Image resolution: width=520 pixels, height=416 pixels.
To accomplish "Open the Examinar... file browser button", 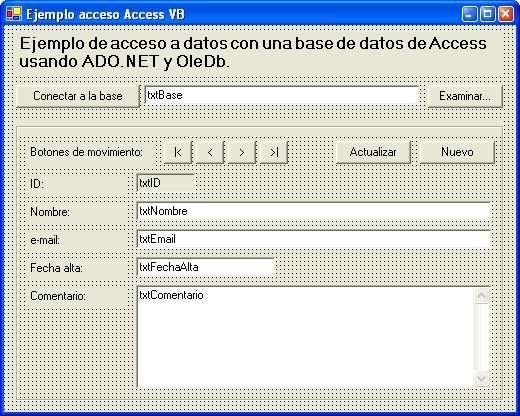I will click(465, 96).
